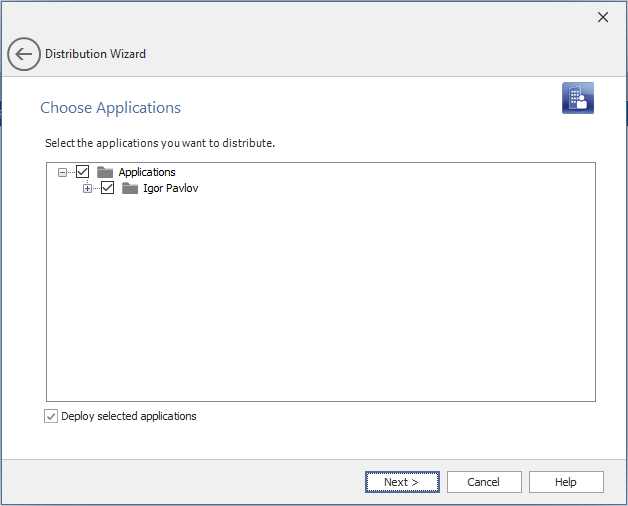Go back using the circular arrow button
The width and height of the screenshot is (628, 506).
pos(24,54)
